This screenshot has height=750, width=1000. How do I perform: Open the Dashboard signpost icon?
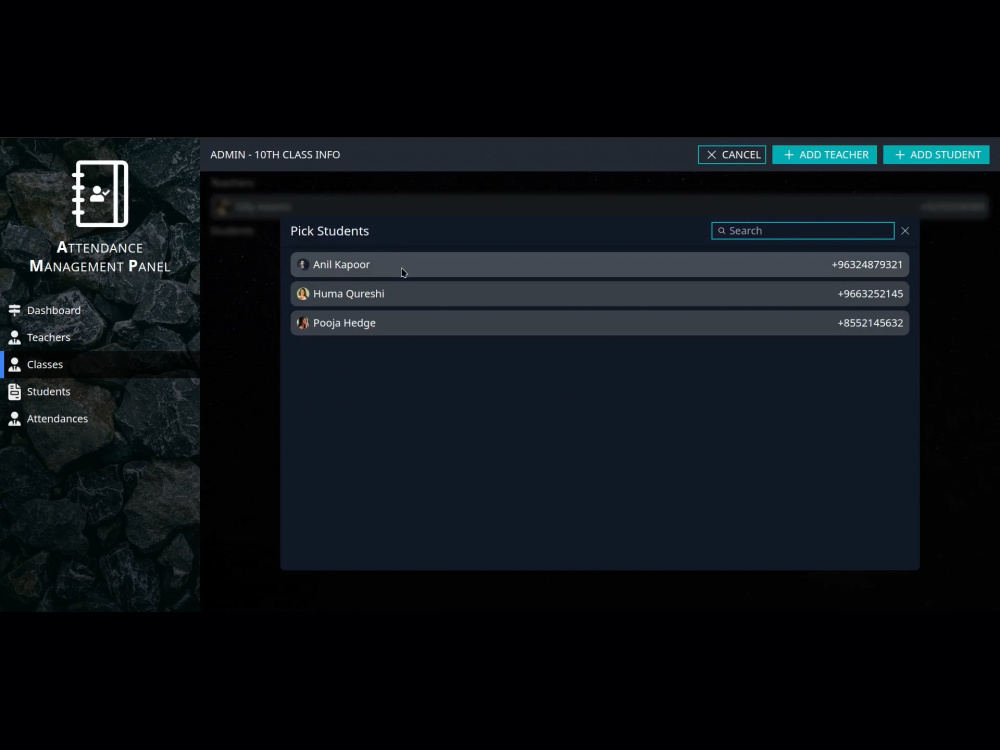point(15,310)
